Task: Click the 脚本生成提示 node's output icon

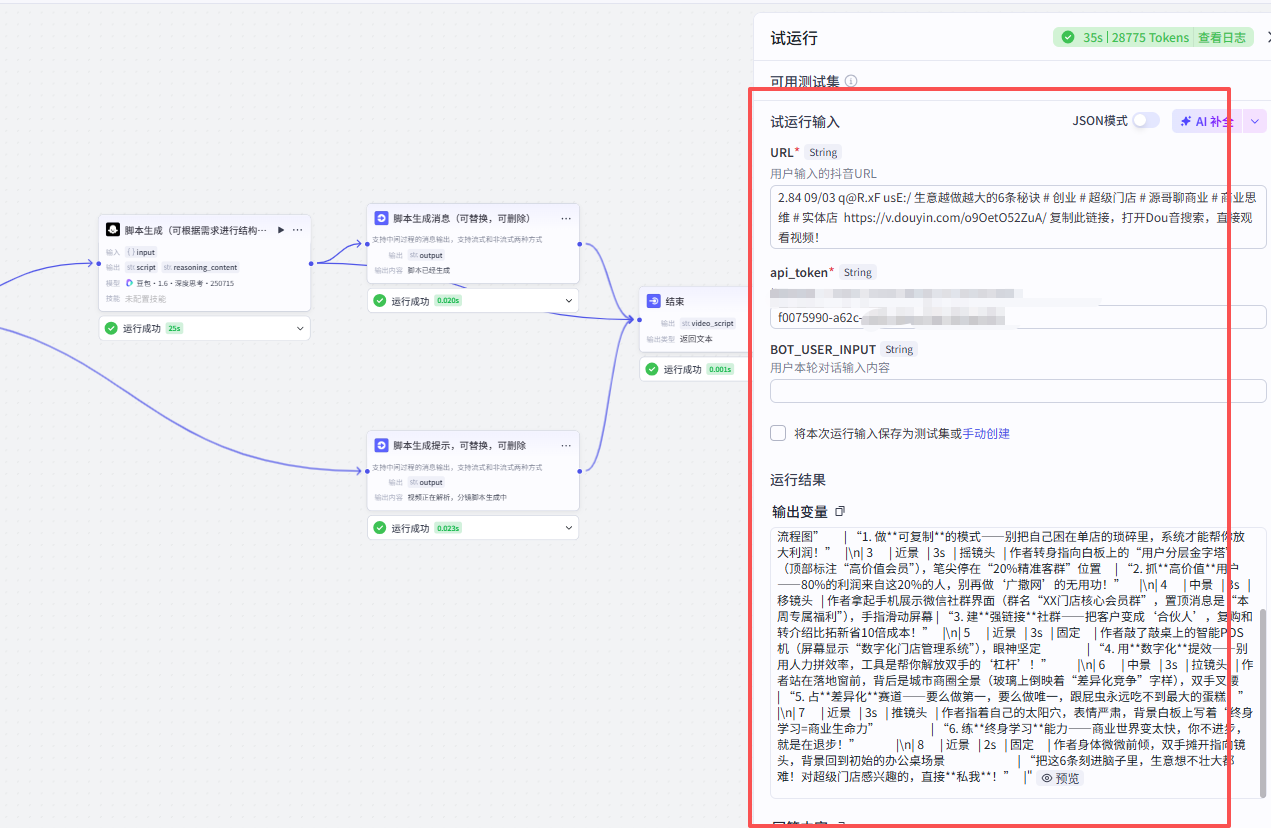Action: tap(381, 445)
